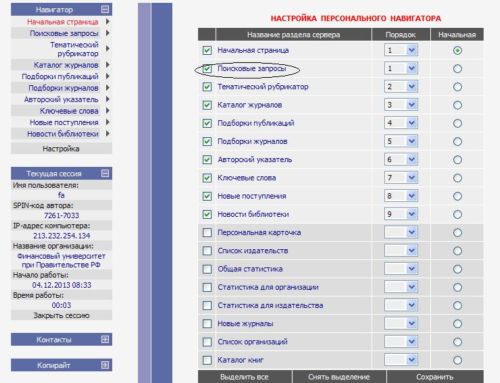Click arrow beside Тематический рубрикатор in navigator
This screenshot has width=500, height=383.
tap(107, 49)
